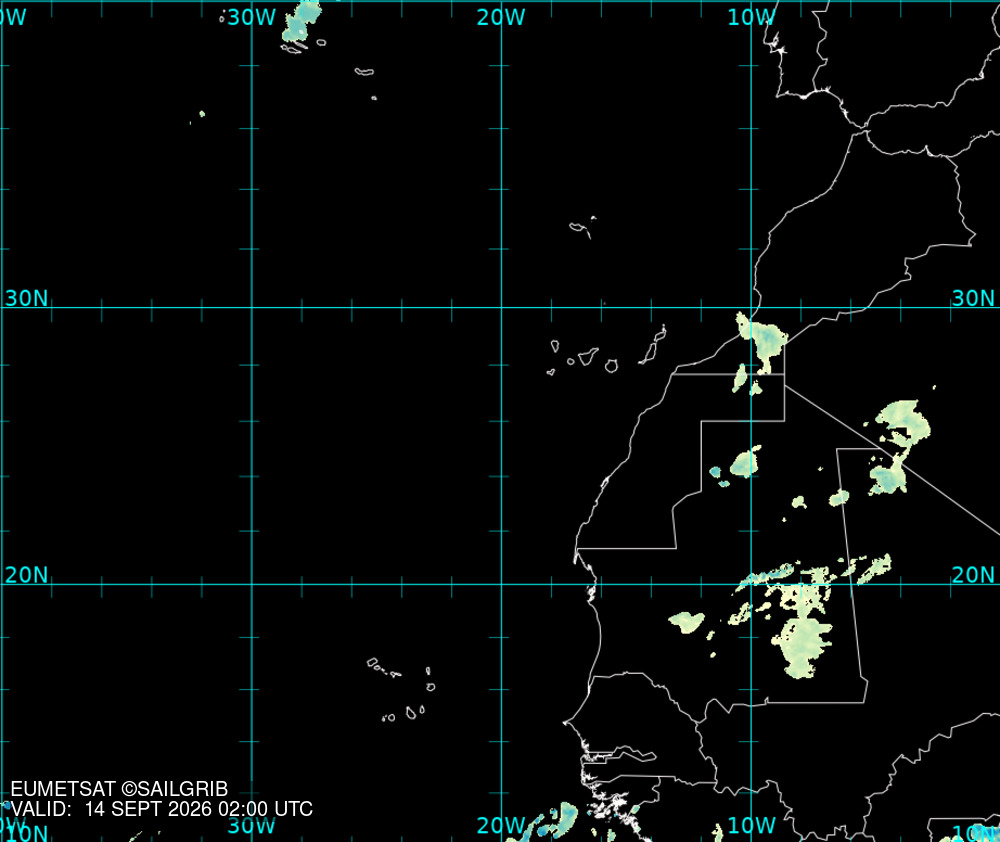Viewport: 1000px width, 842px height.
Task: Click the 30N and 20W gridline intersection
Action: pyautogui.click(x=501, y=307)
